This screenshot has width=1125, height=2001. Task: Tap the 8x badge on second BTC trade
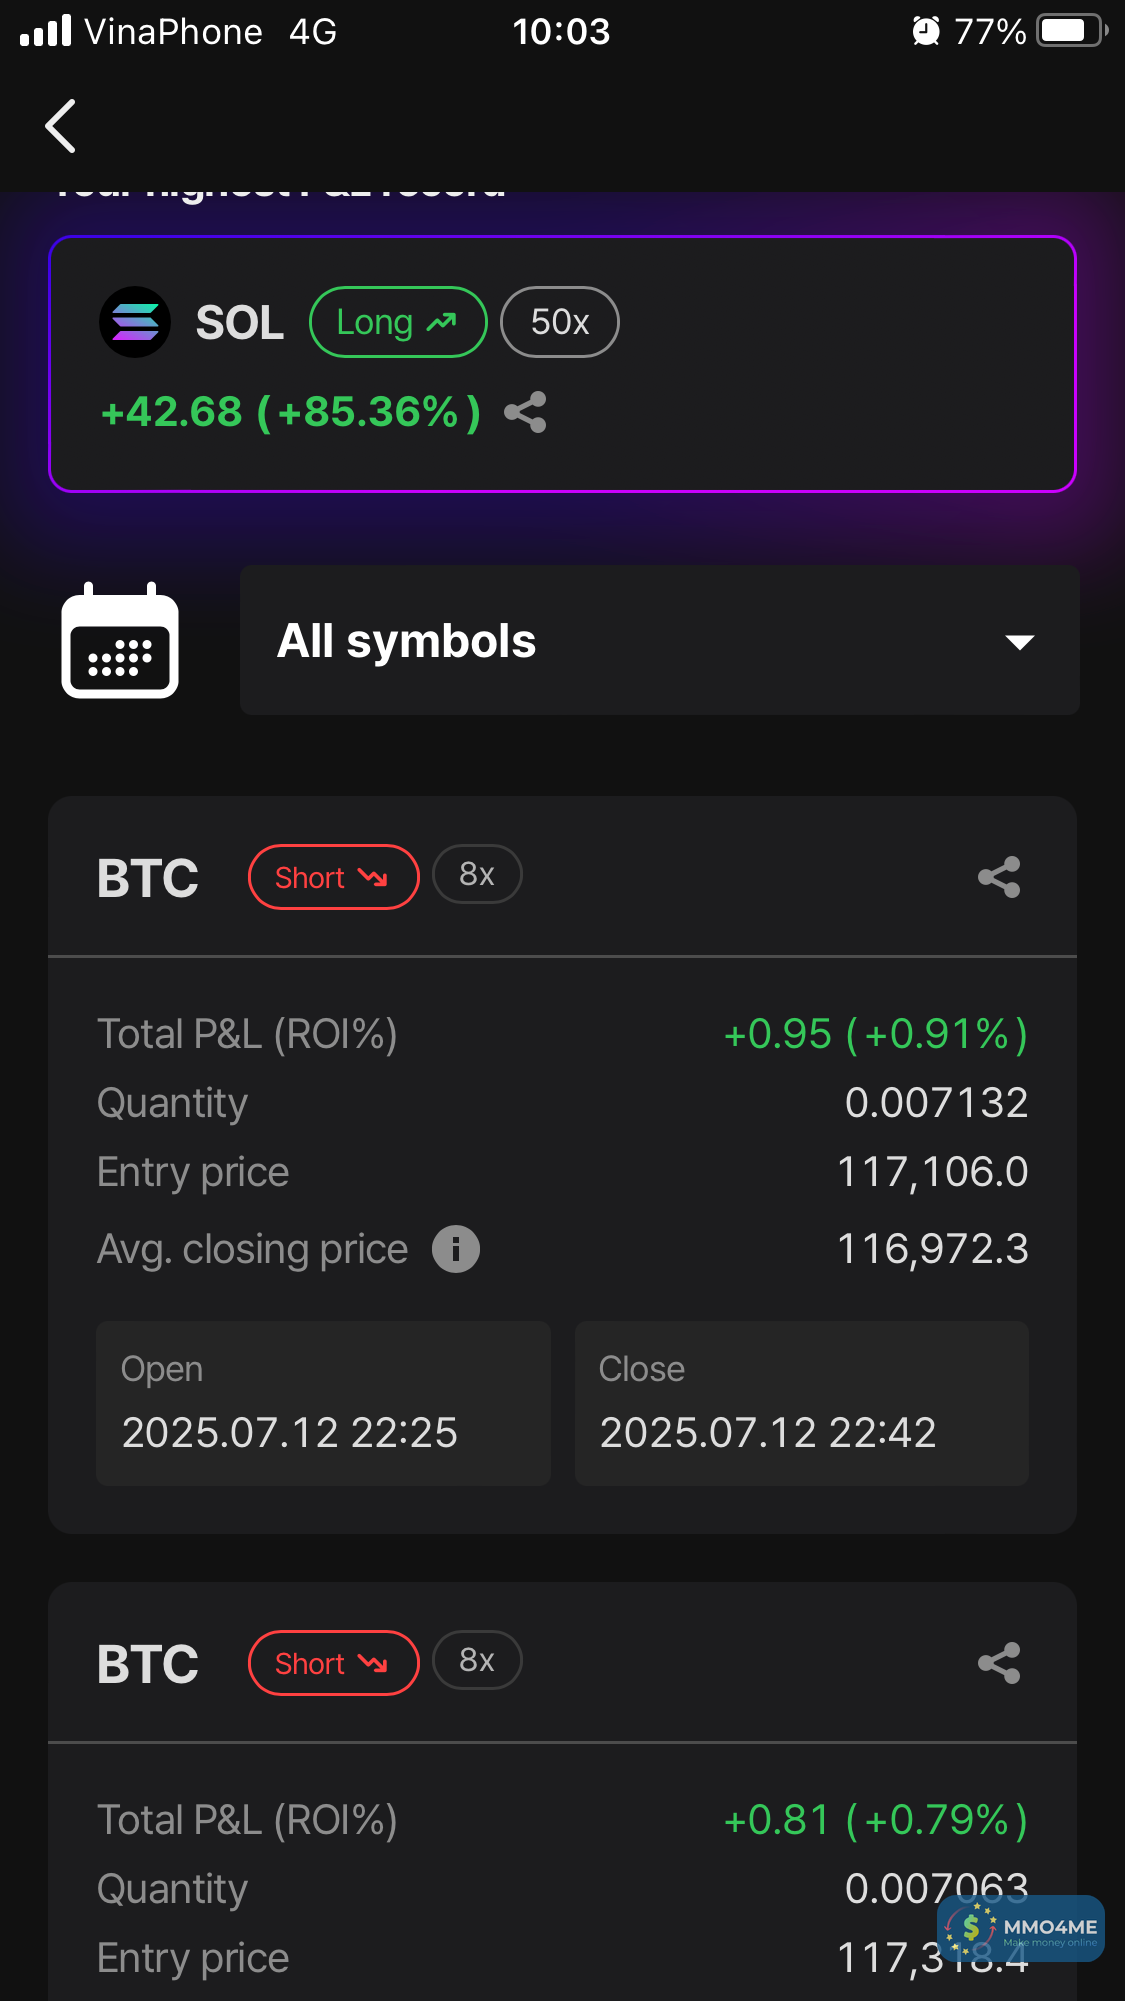coord(477,1661)
